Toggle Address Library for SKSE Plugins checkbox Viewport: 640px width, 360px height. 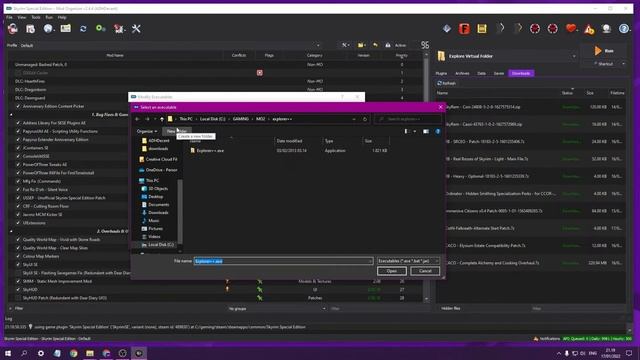click(x=18, y=123)
